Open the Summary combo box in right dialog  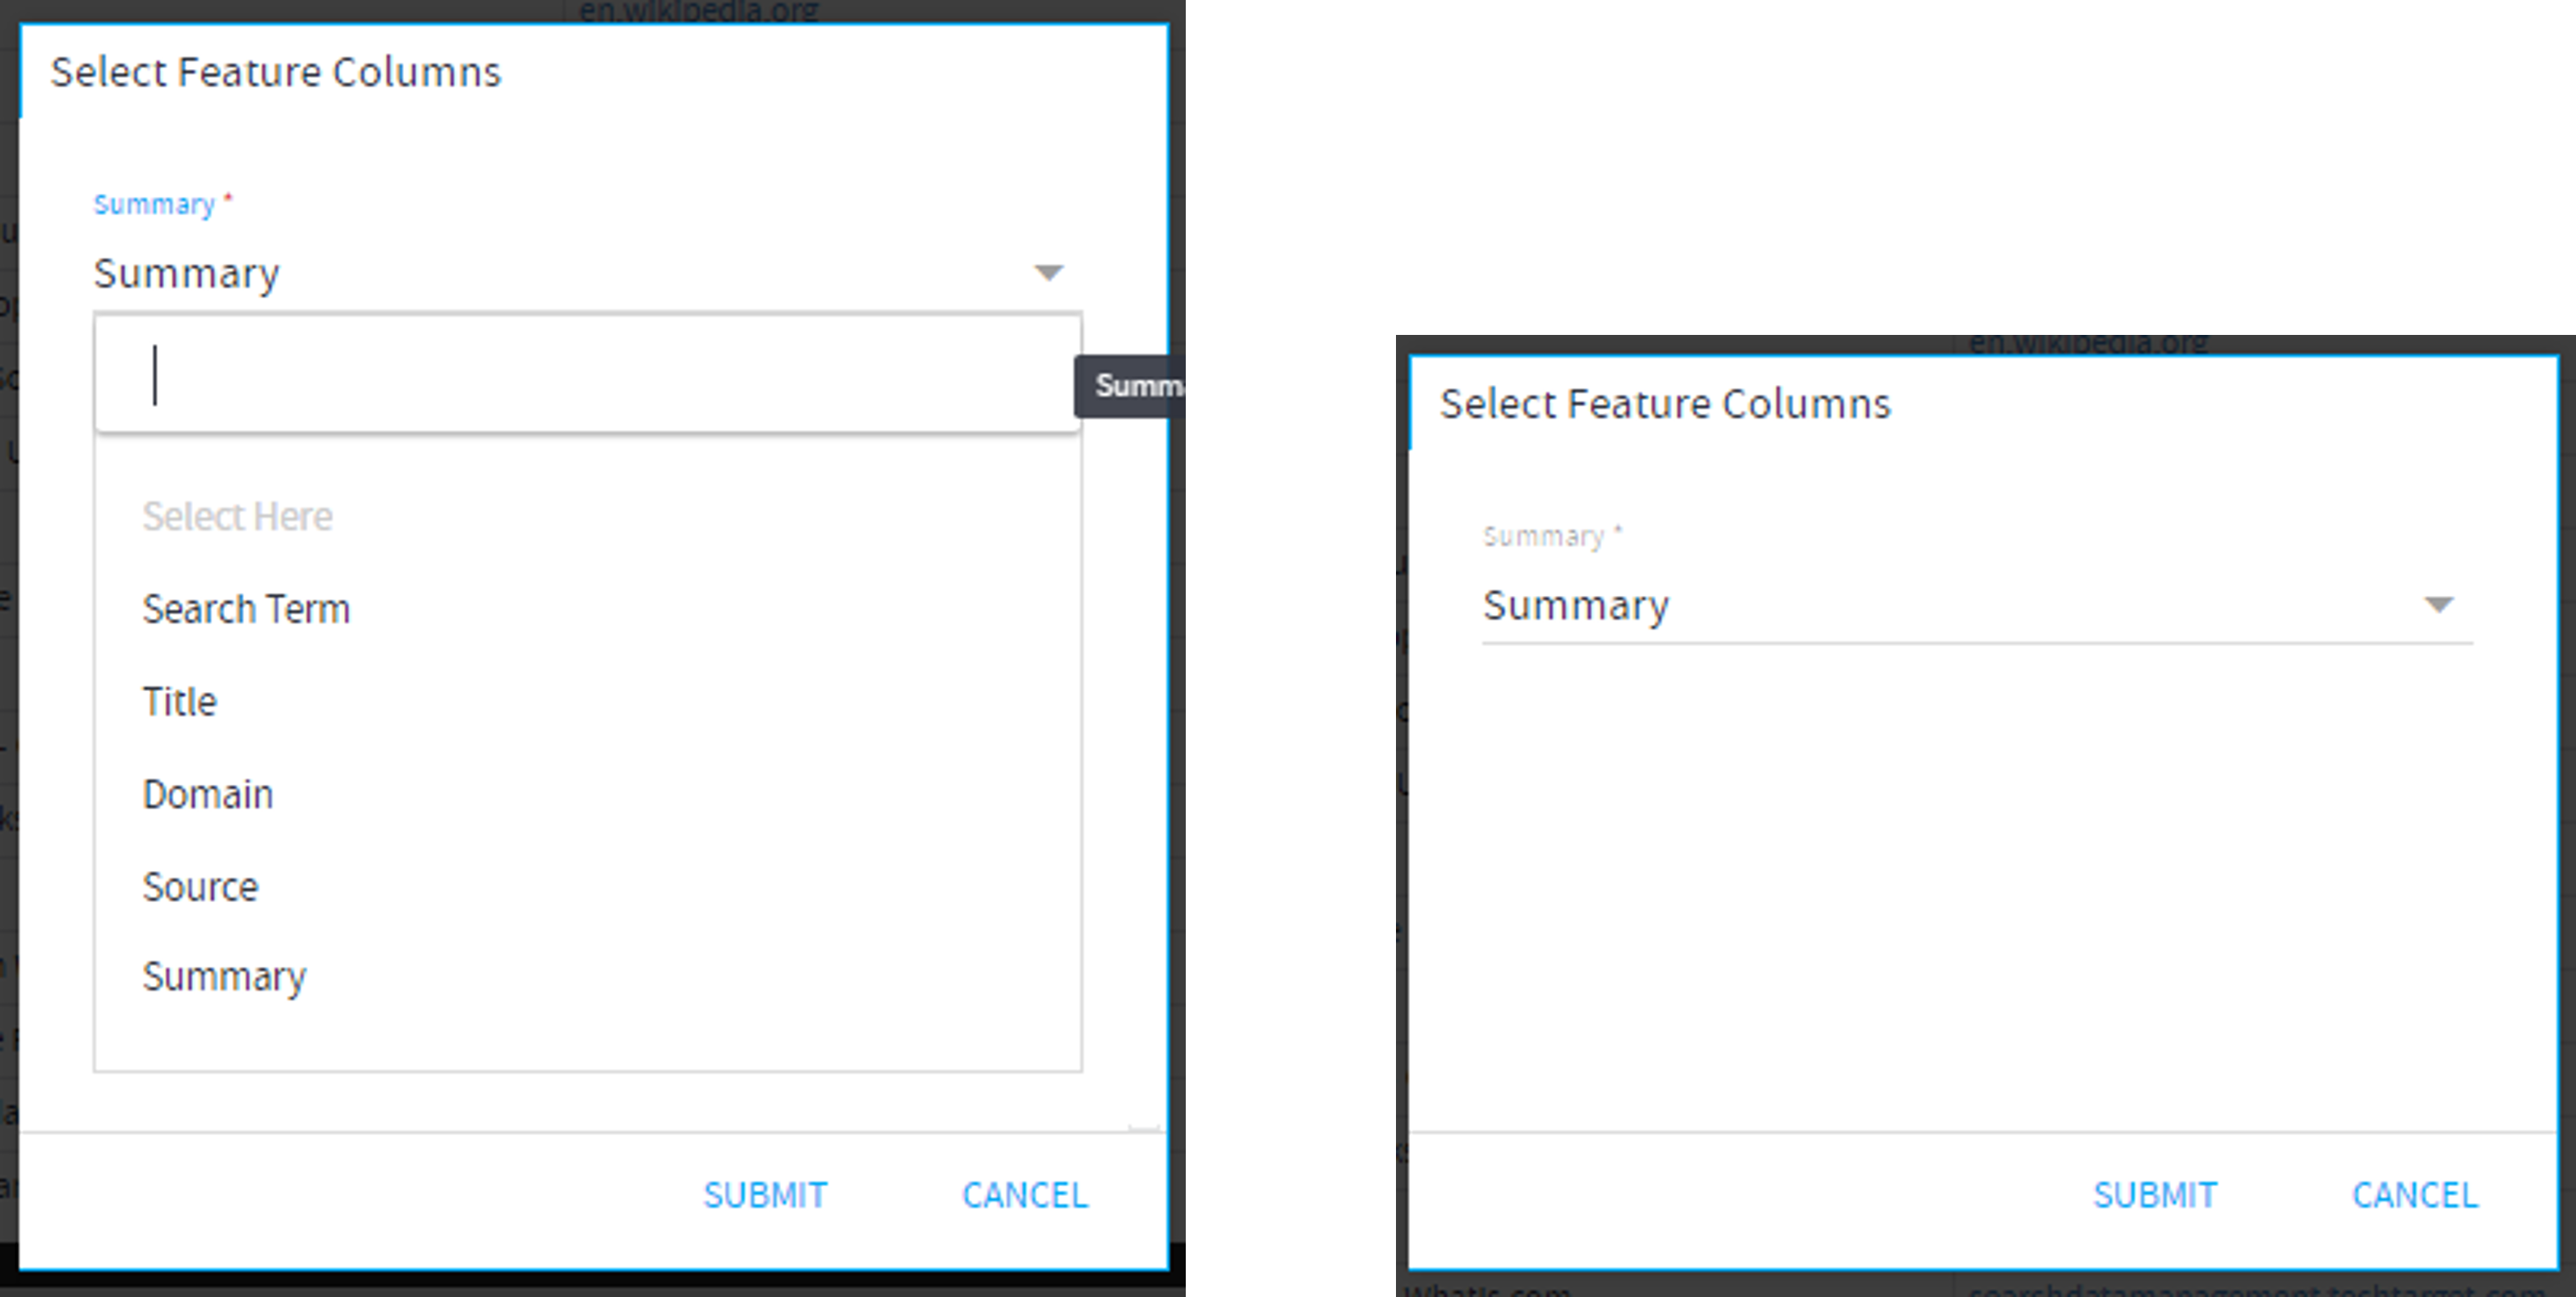pyautogui.click(x=1977, y=606)
